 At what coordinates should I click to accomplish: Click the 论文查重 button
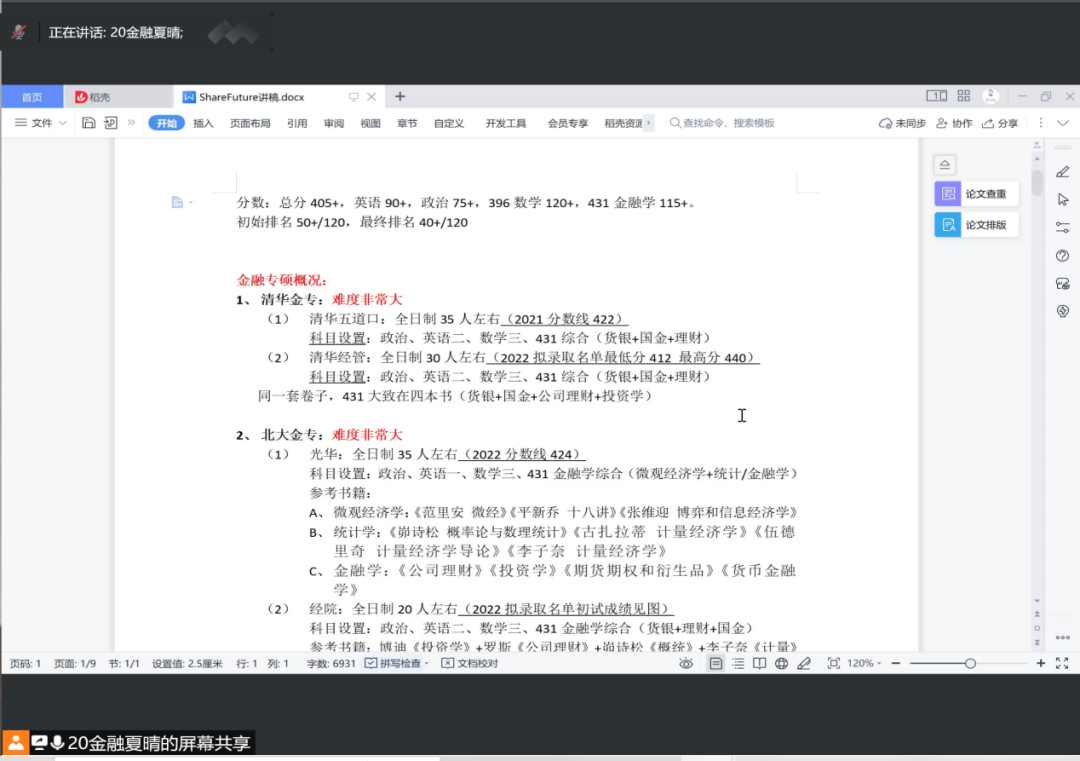(x=976, y=194)
